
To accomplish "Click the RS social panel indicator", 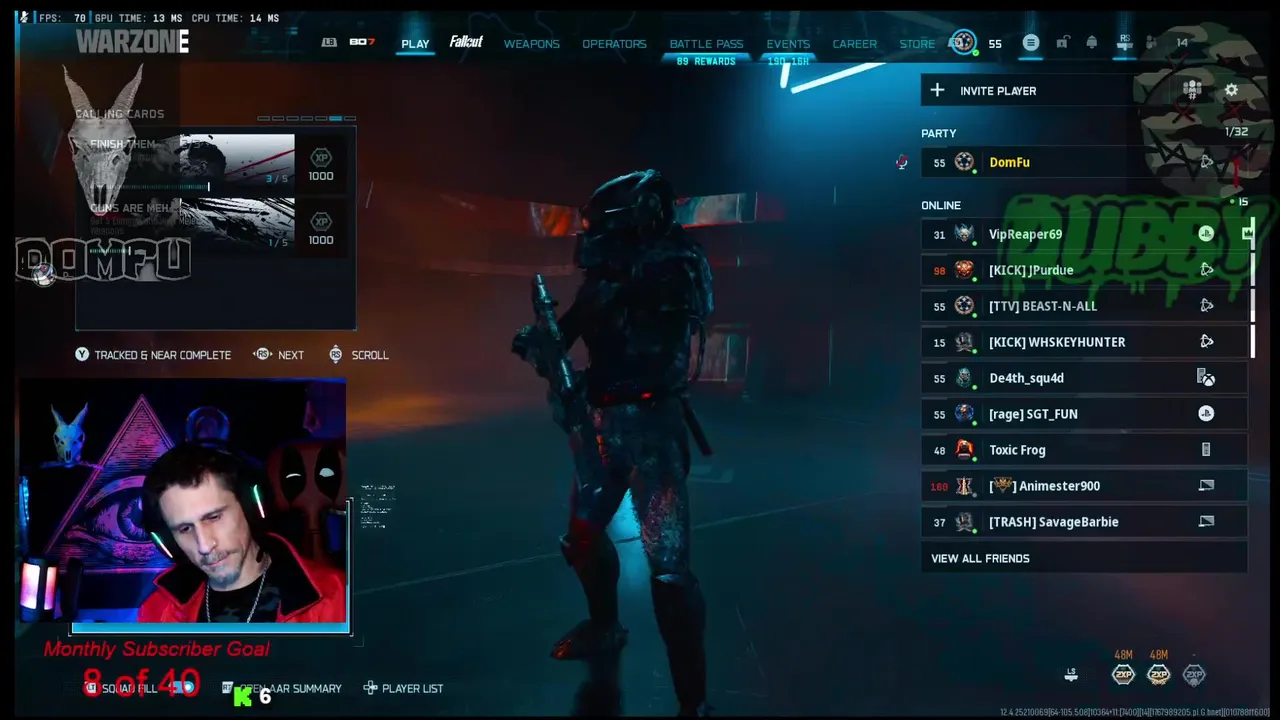I will click(1125, 42).
